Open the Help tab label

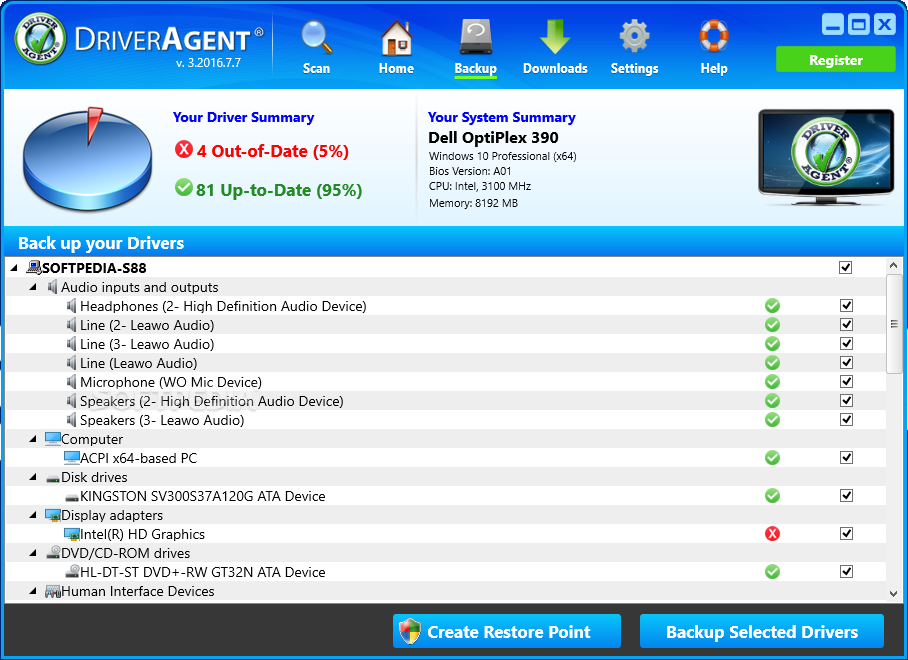click(713, 68)
